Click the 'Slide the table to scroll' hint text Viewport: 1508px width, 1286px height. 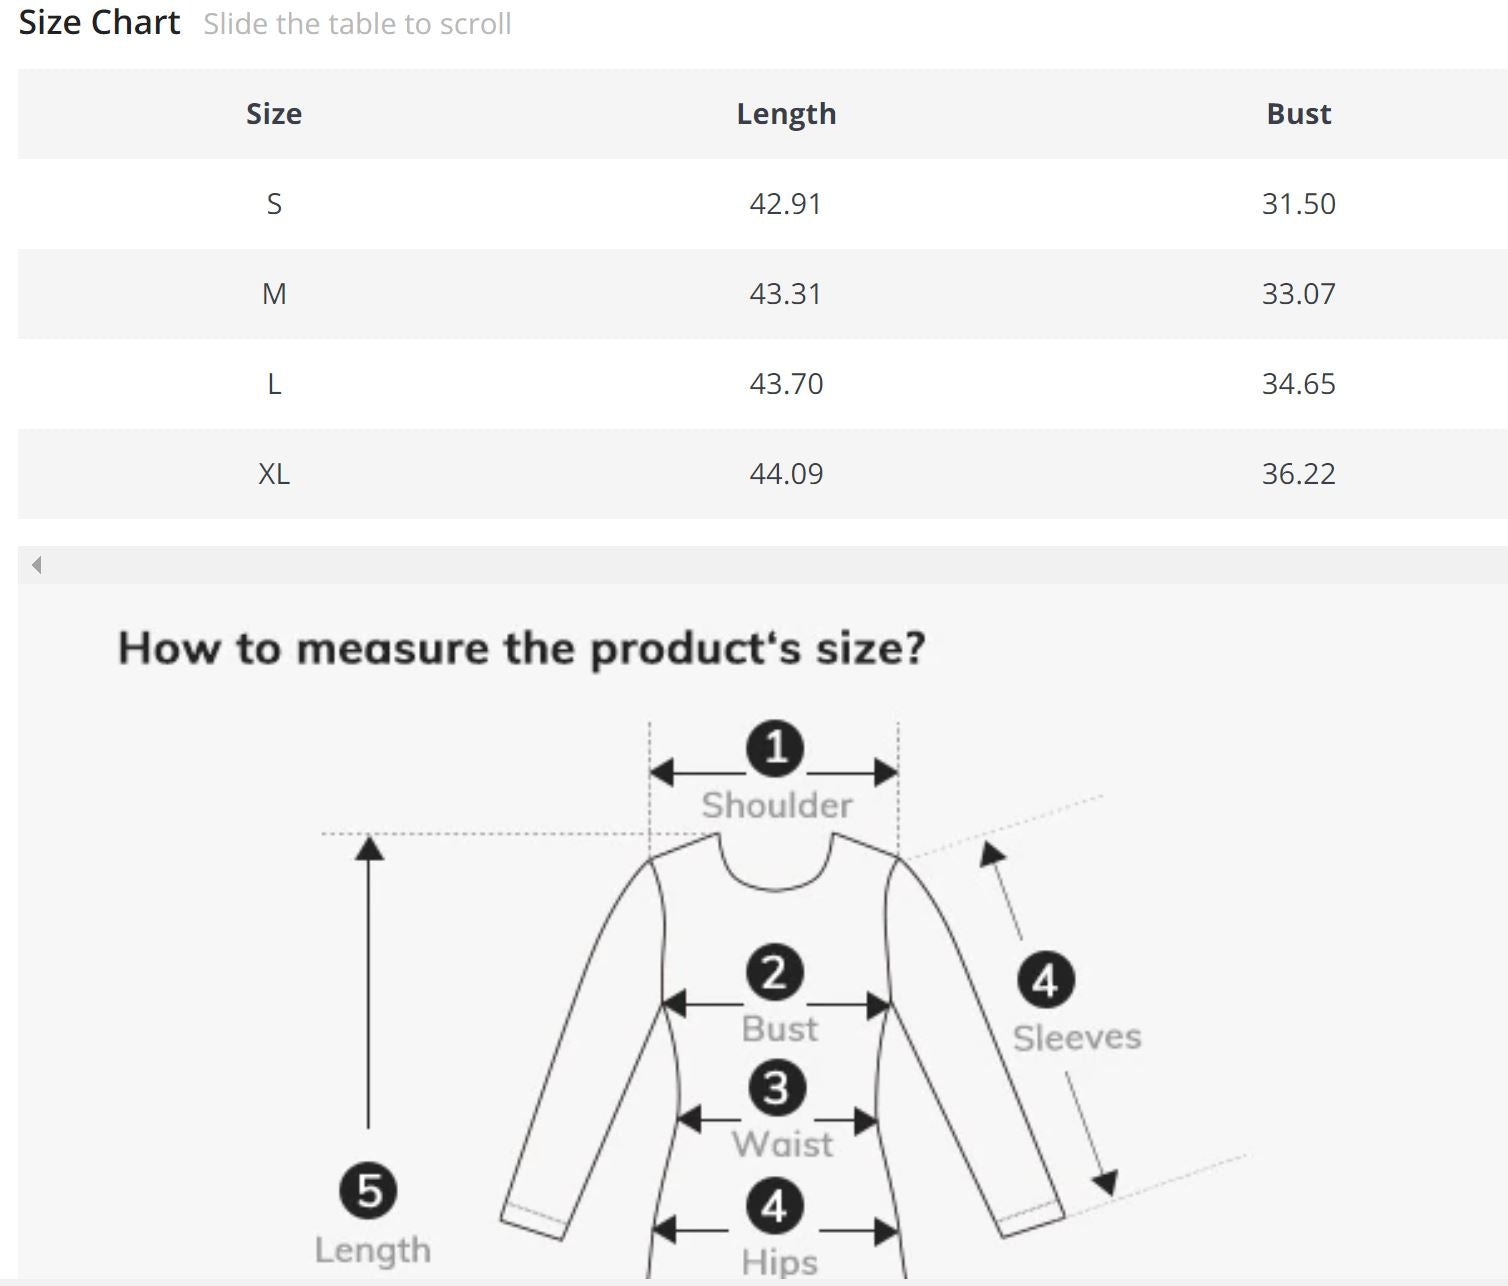coord(357,24)
